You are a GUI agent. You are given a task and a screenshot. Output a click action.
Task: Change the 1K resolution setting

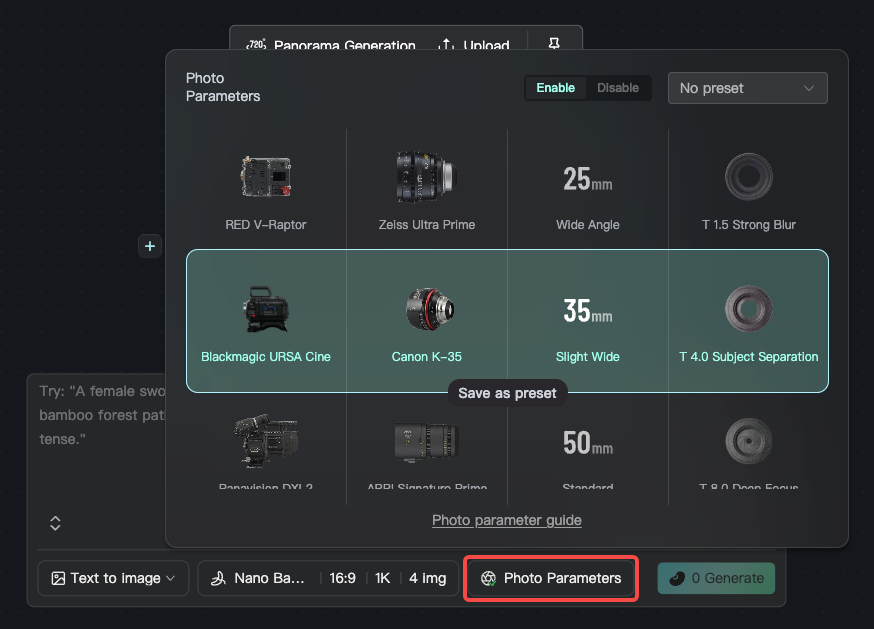tap(382, 578)
